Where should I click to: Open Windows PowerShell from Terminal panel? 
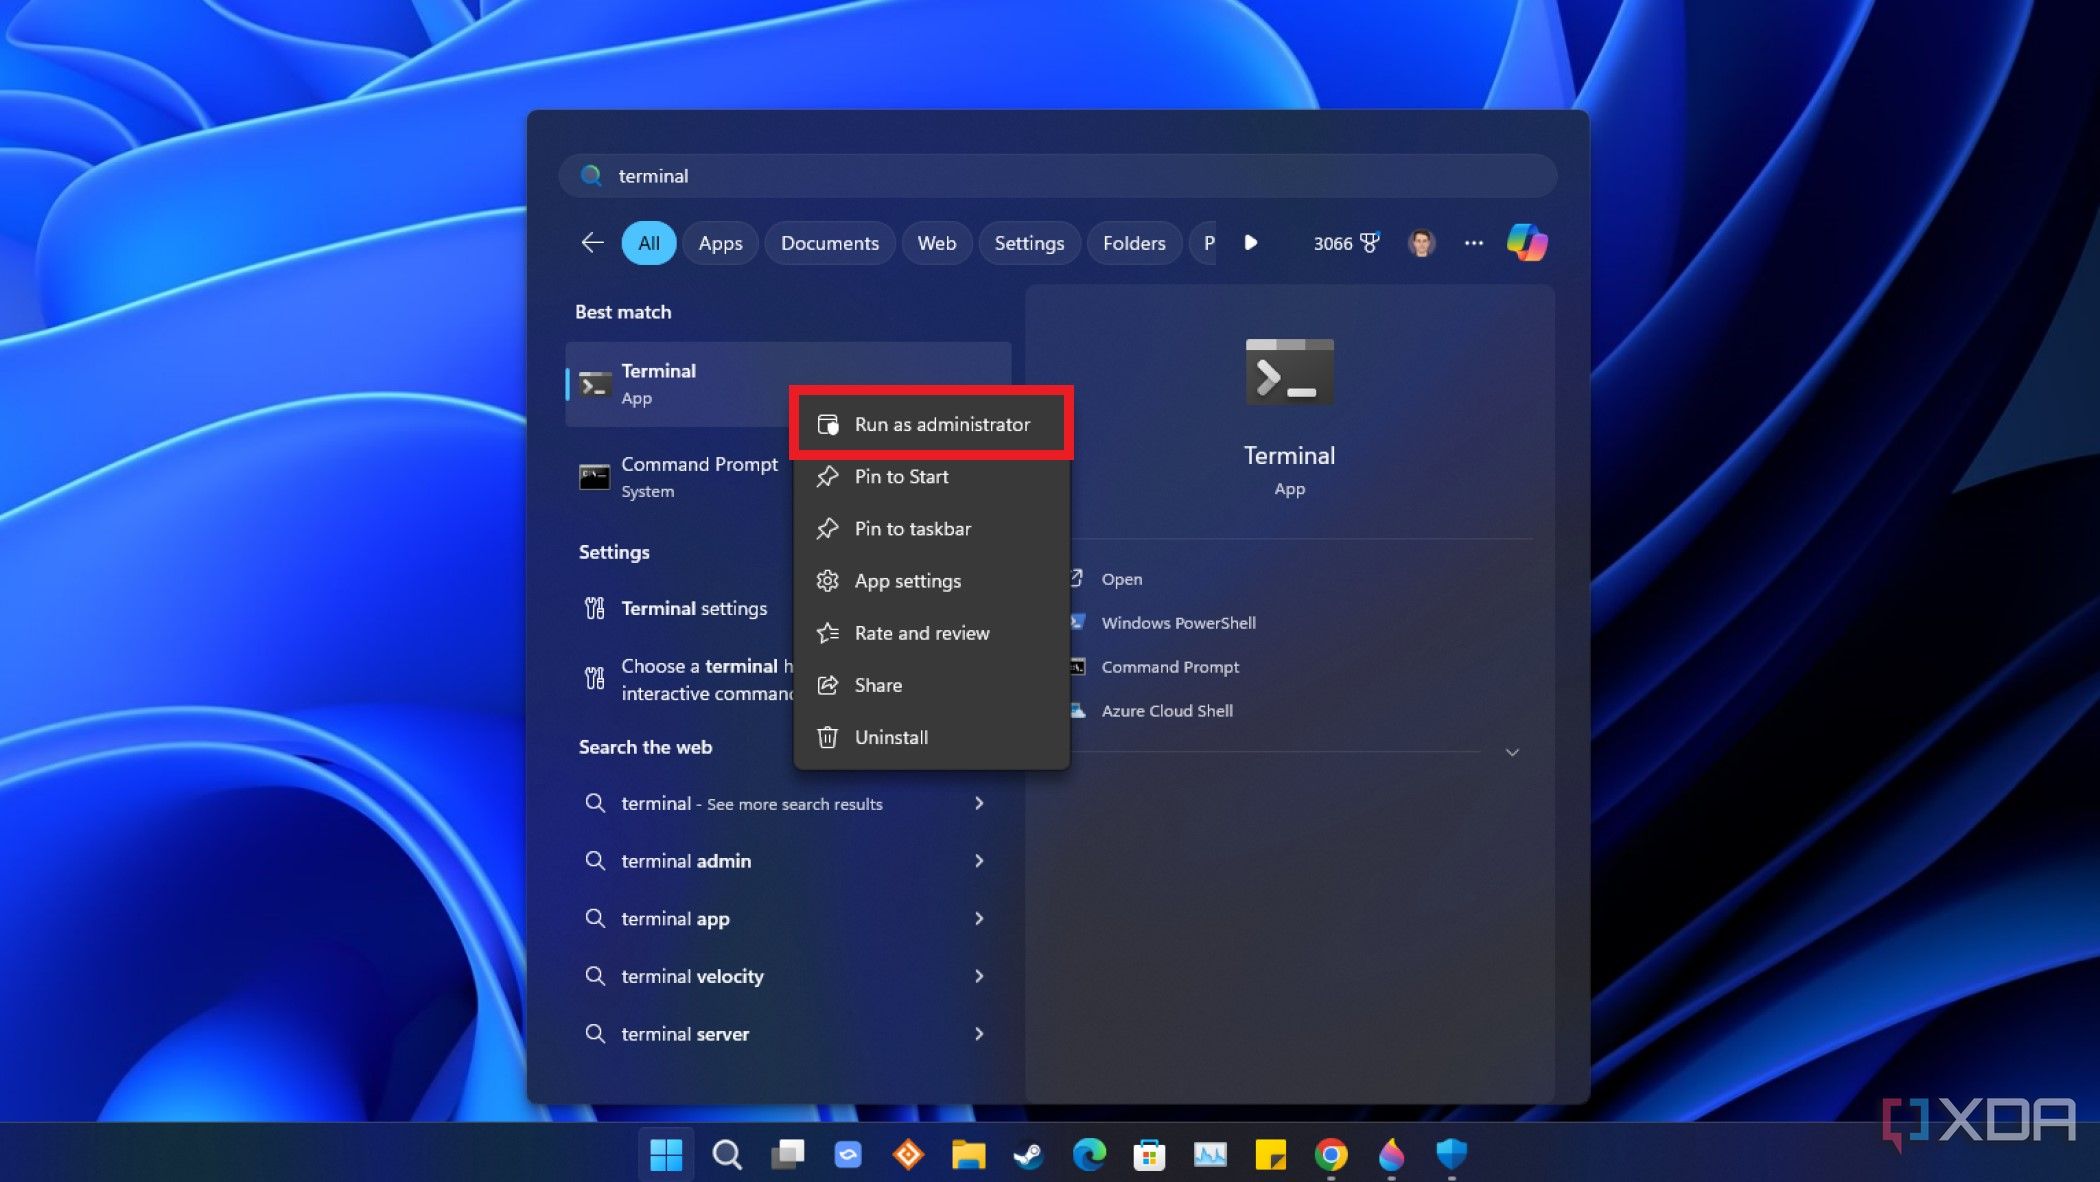1178,623
